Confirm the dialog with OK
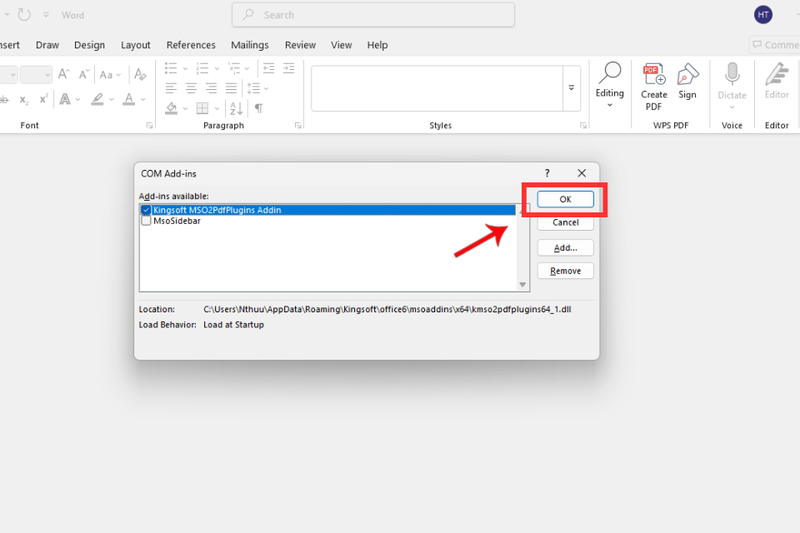800x533 pixels. tap(565, 199)
